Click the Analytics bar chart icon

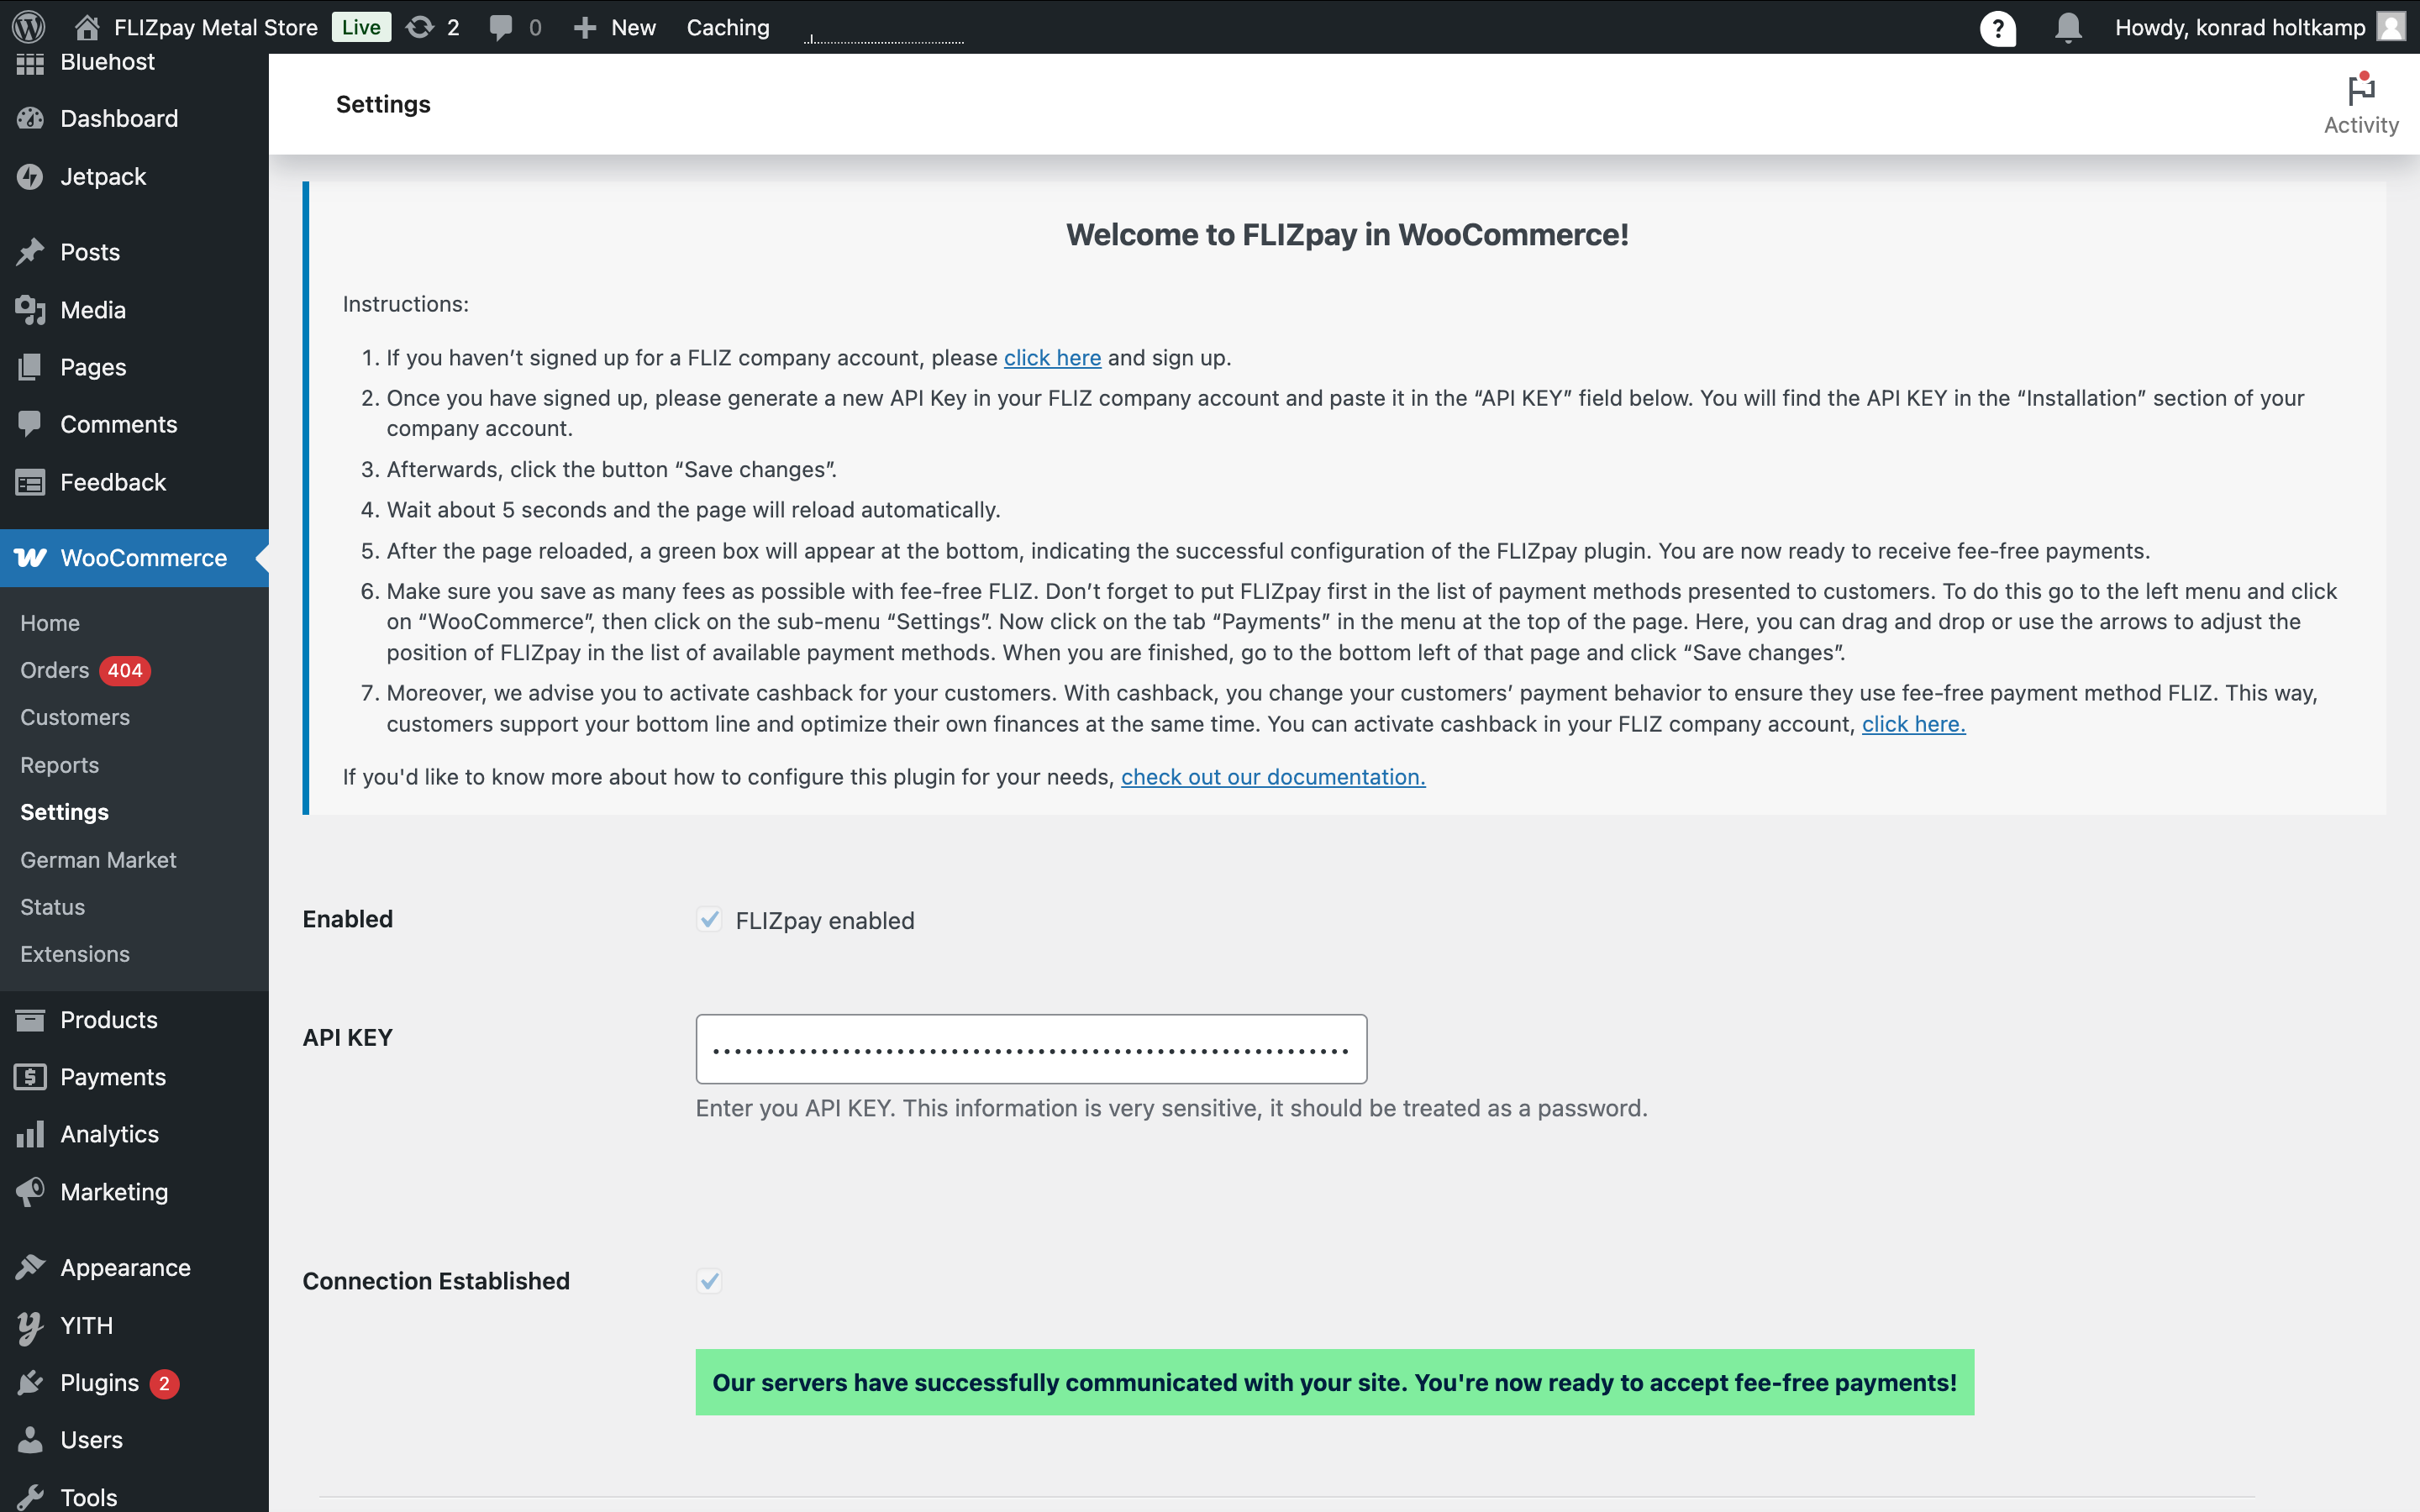coord(30,1134)
